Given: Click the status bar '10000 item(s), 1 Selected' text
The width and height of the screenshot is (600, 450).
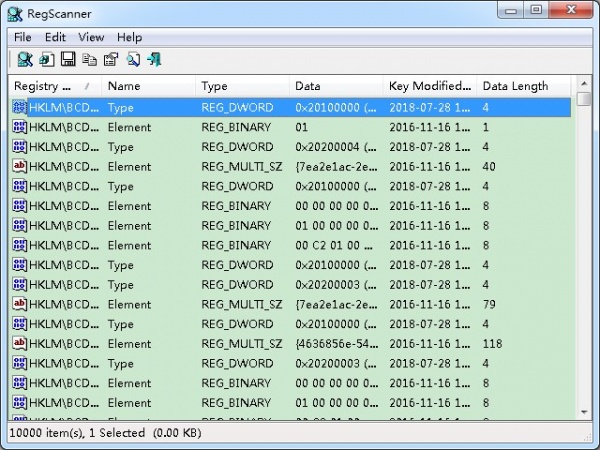Looking at the screenshot, I should click(x=77, y=433).
